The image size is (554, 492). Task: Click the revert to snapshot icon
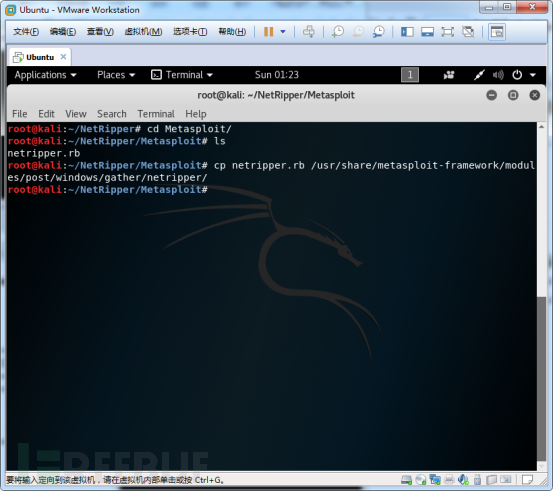[x=358, y=31]
